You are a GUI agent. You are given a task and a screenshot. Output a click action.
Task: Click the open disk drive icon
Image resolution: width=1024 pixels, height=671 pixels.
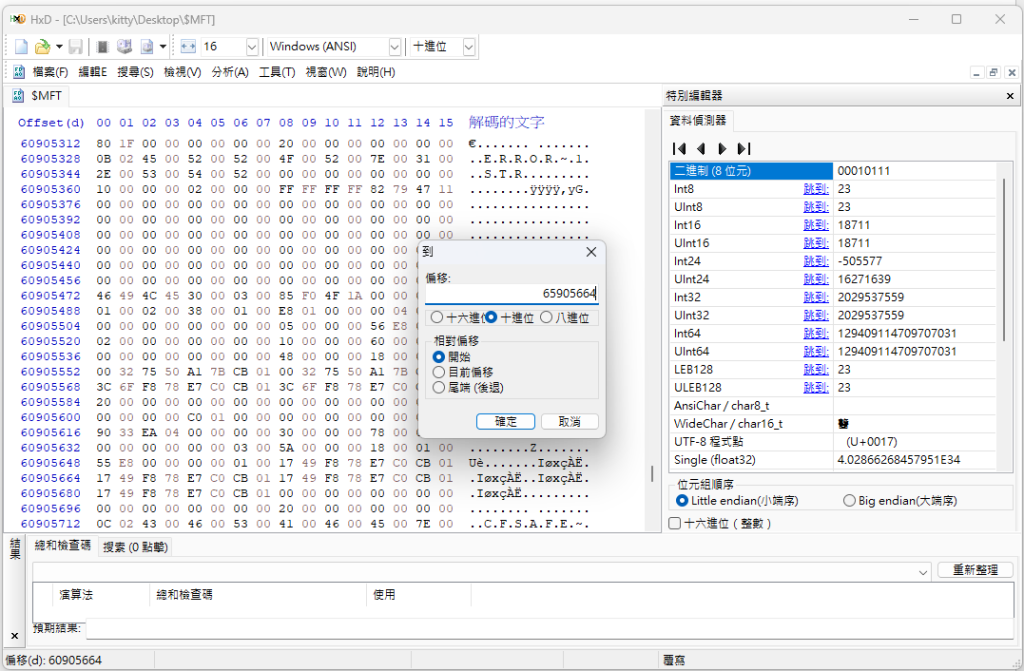(x=124, y=46)
